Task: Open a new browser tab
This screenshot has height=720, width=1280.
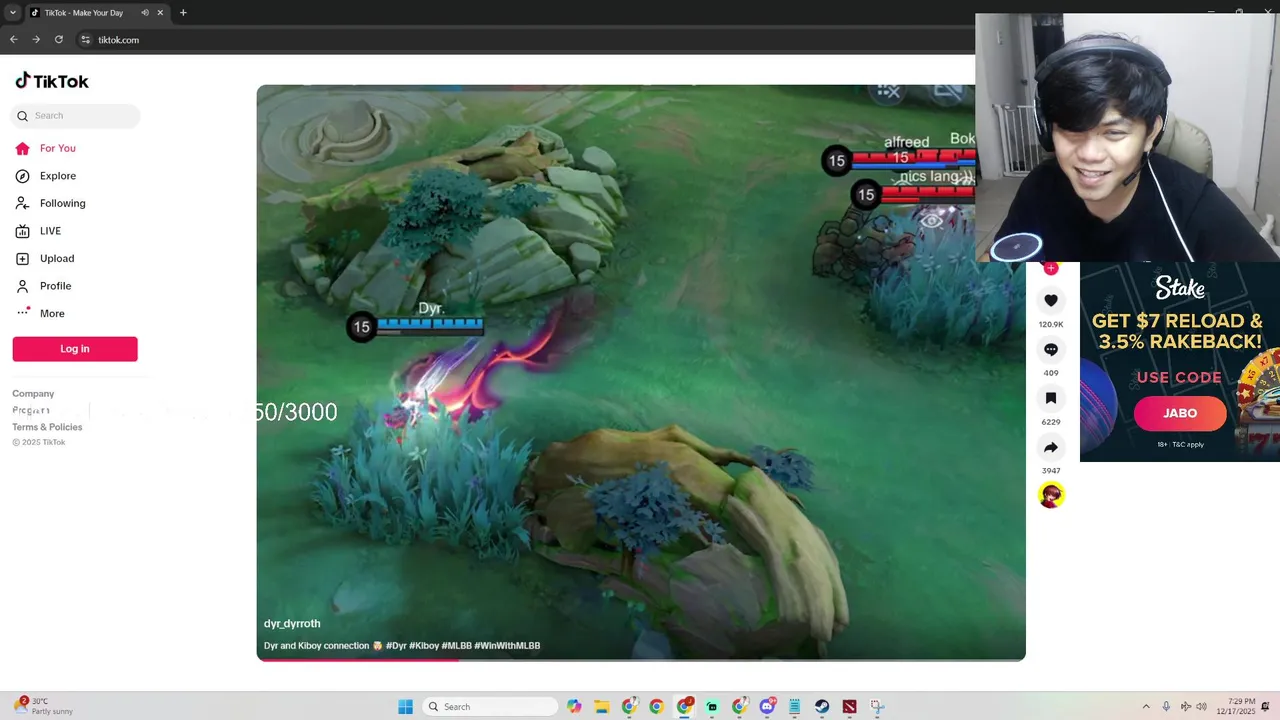Action: 183,13
